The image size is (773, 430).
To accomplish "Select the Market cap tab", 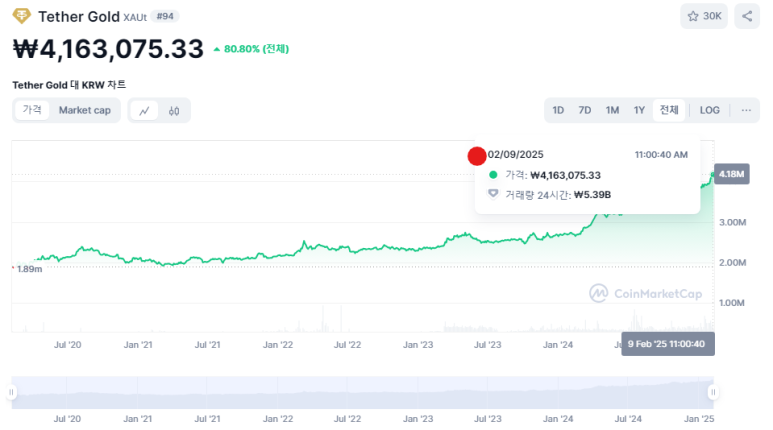I will click(x=85, y=110).
